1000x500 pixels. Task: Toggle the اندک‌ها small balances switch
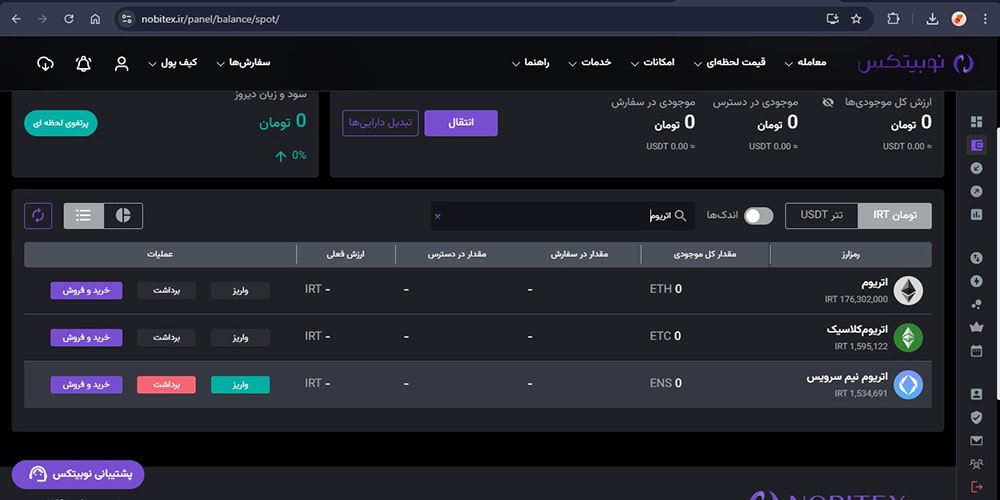coord(758,216)
